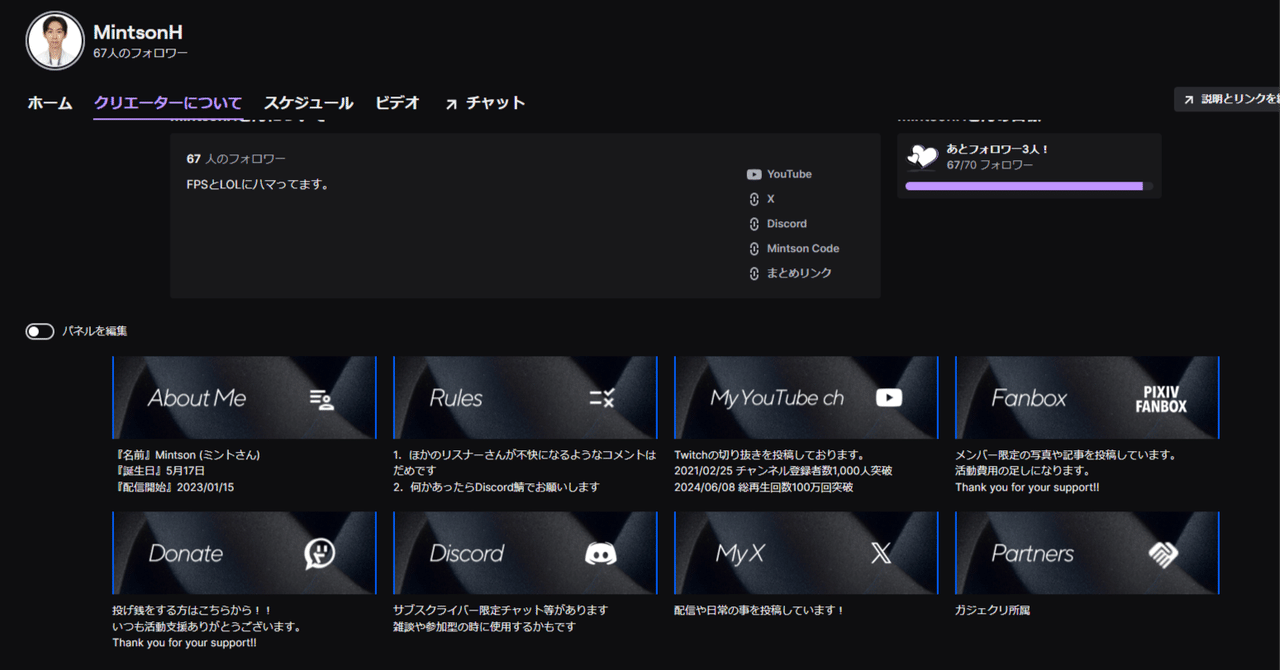This screenshot has width=1280, height=670.
Task: Select the ホーム tab
Action: 49,102
